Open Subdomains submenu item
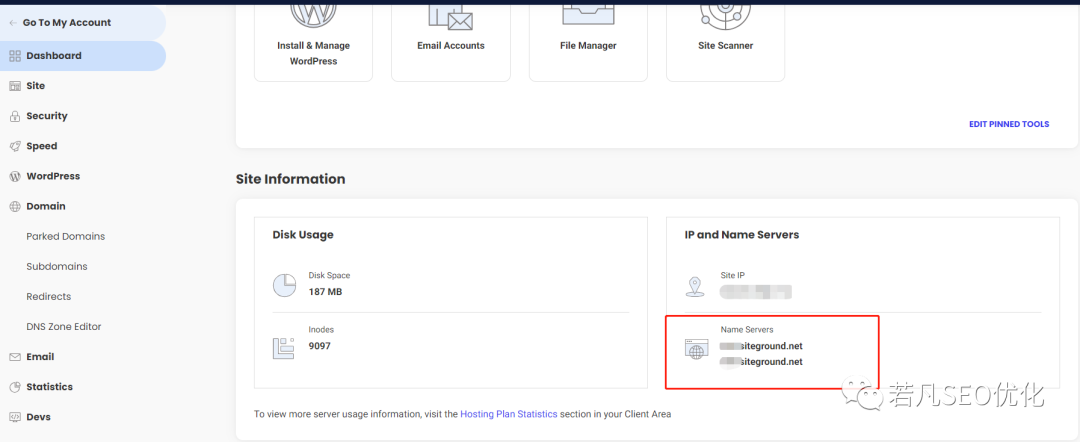The width and height of the screenshot is (1080, 442). coord(56,266)
